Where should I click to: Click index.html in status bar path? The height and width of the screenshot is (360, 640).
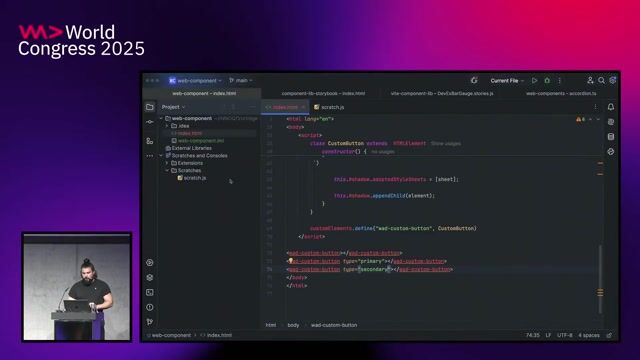(x=219, y=335)
